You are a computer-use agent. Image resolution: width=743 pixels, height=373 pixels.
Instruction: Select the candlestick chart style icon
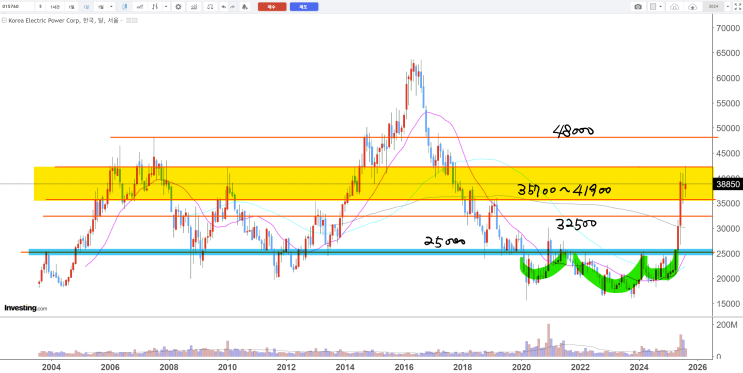pos(125,7)
